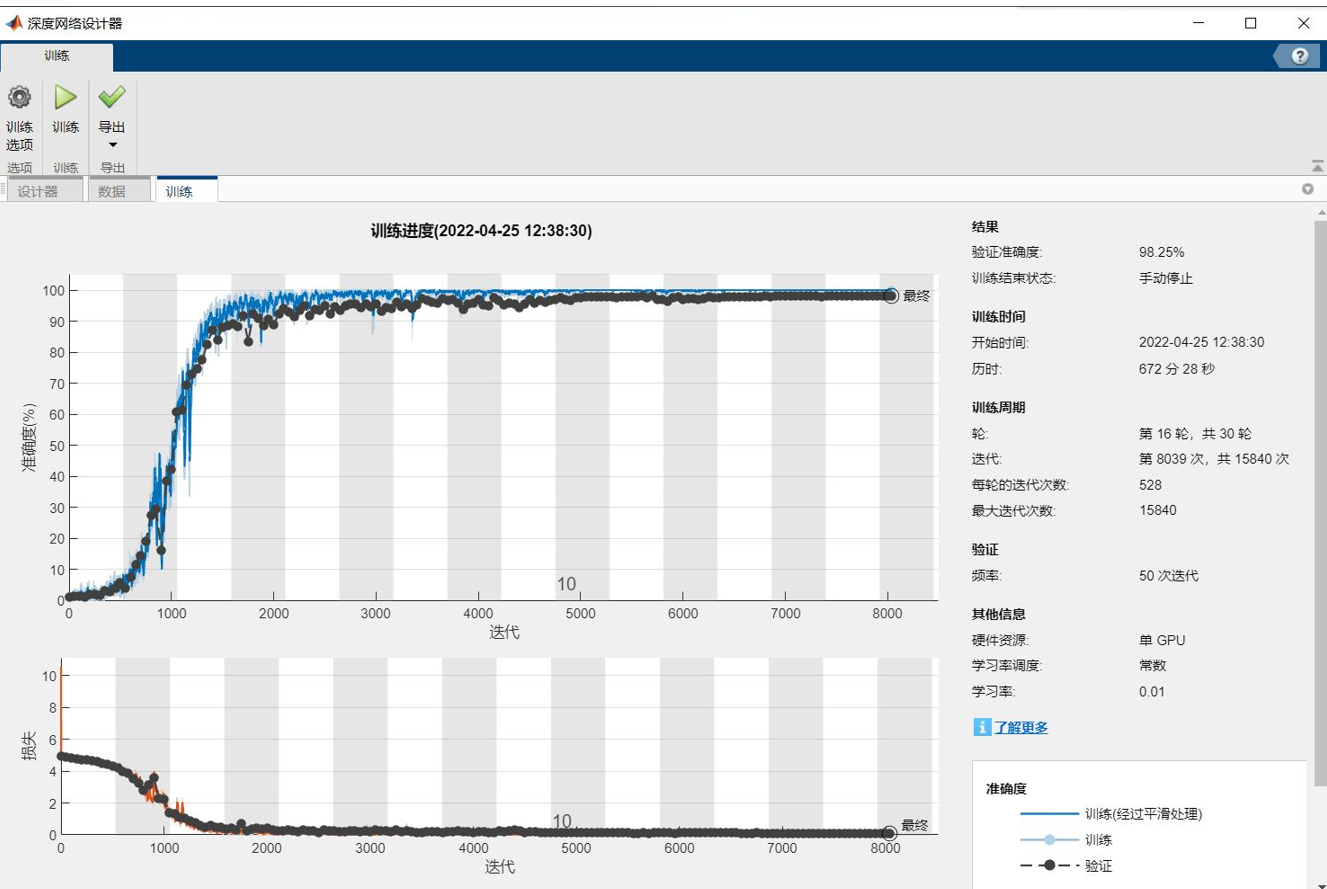Open the Help question mark icon

1297,55
